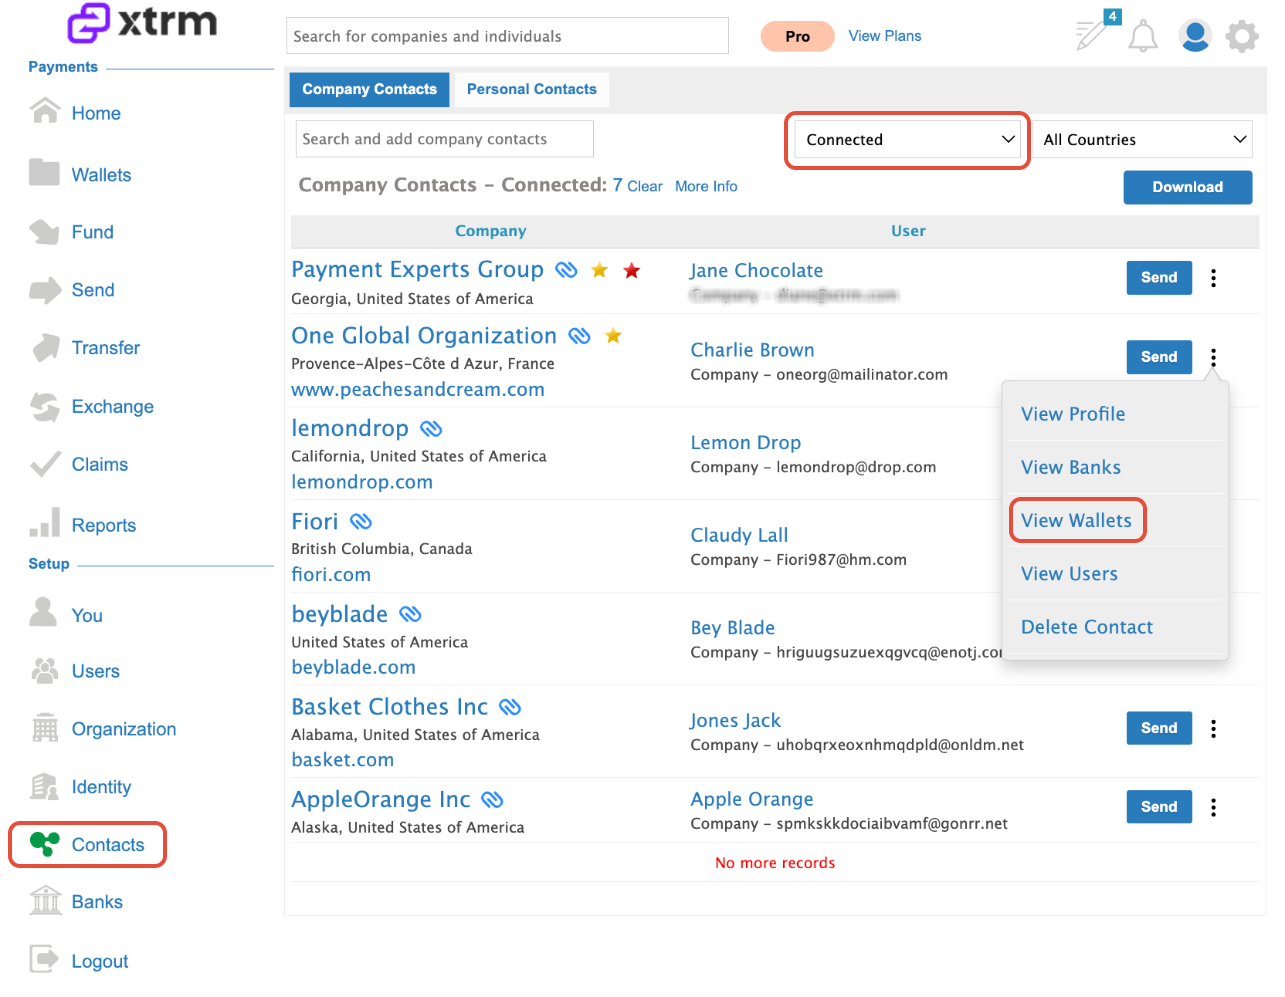Open the Jones Jack user link

[735, 721]
